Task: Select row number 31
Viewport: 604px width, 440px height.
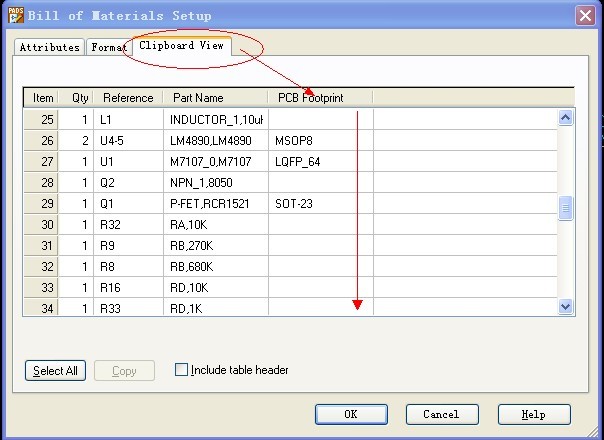Action: point(41,245)
